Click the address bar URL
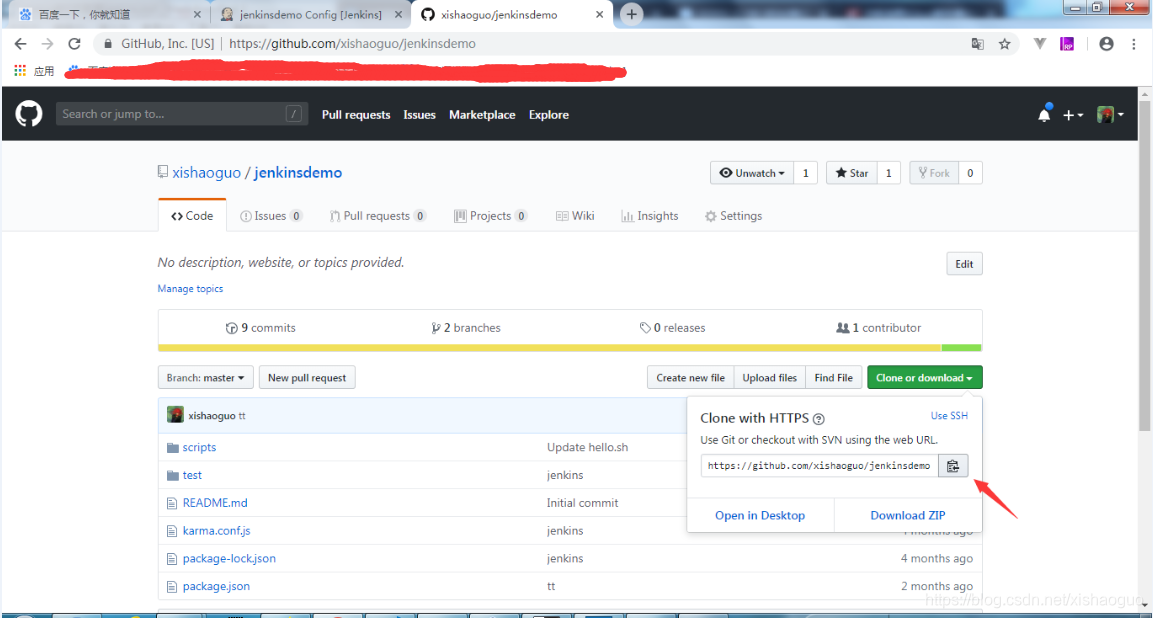Image resolution: width=1153 pixels, height=618 pixels. point(352,44)
